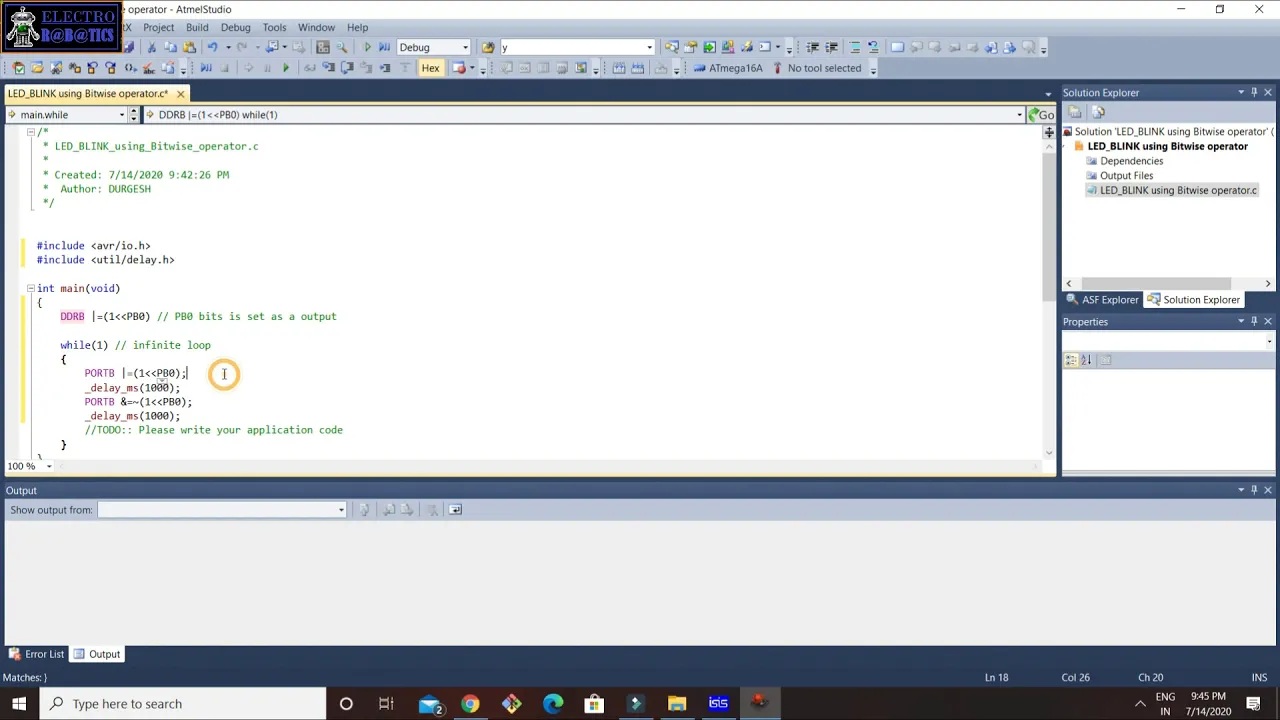Click the pin icon of the Output panel

click(1254, 490)
